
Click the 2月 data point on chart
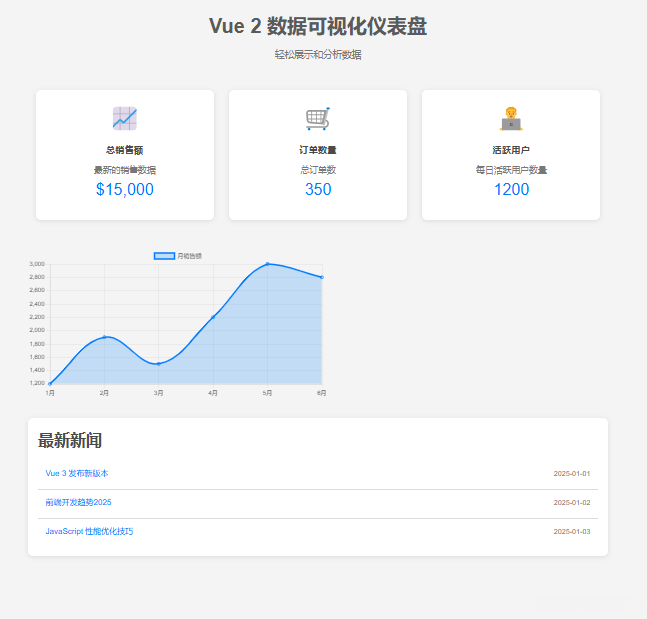tap(104, 337)
